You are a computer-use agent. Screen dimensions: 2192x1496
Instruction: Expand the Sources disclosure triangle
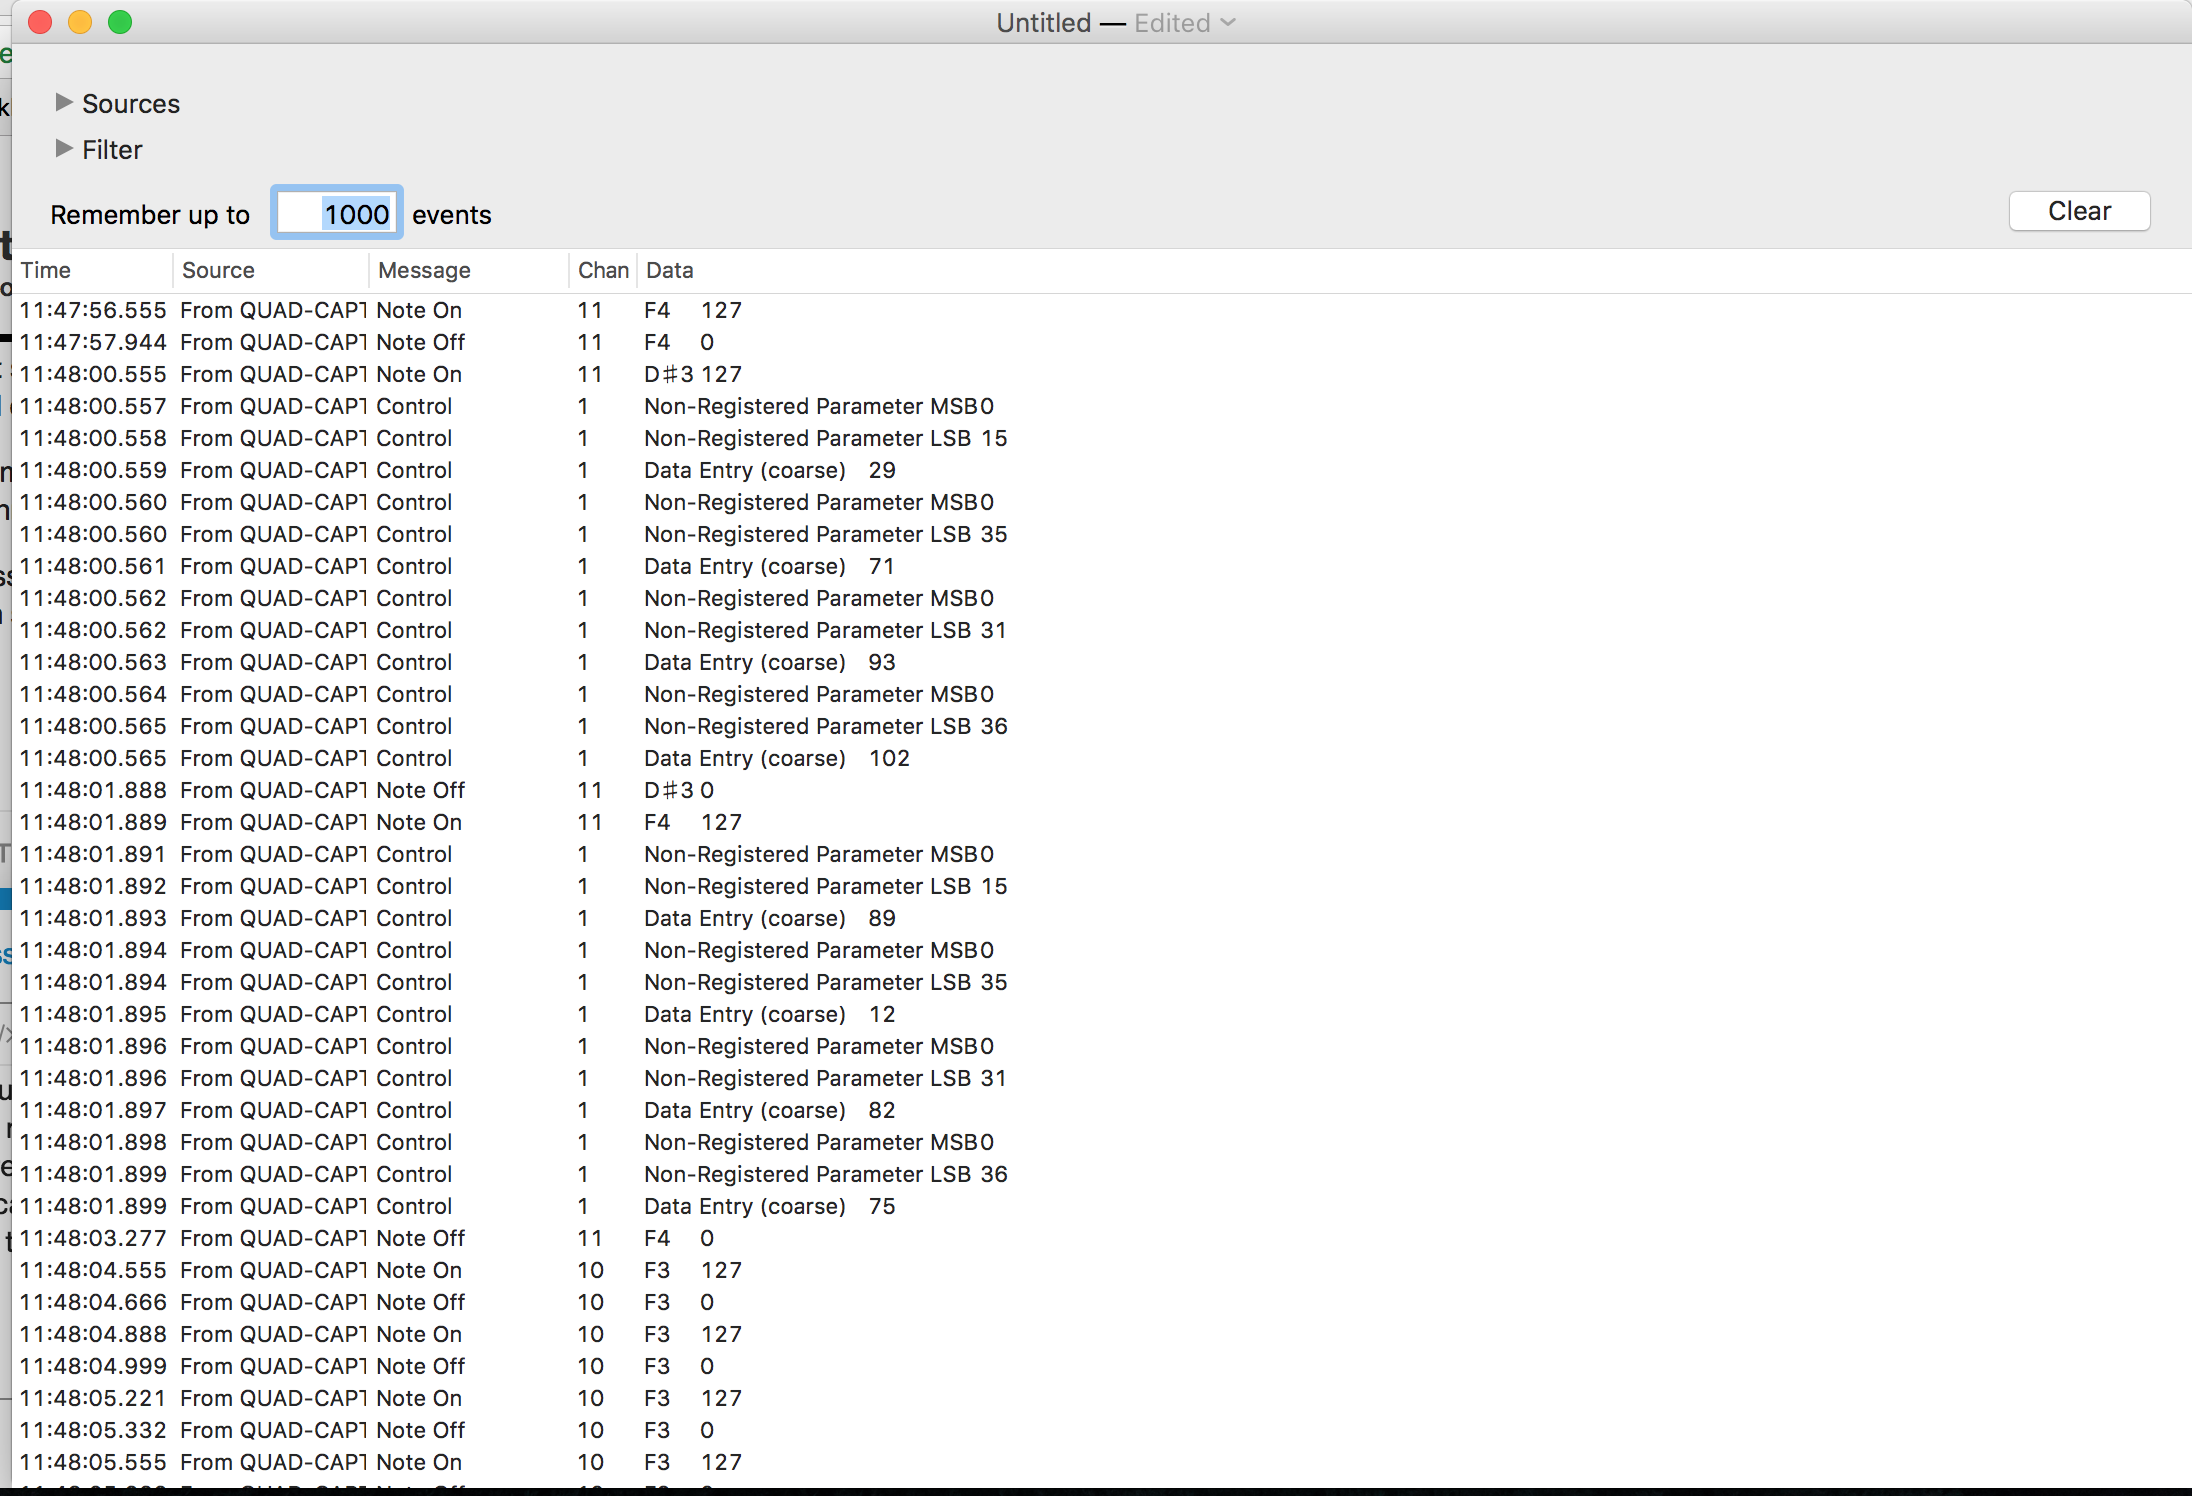tap(64, 102)
